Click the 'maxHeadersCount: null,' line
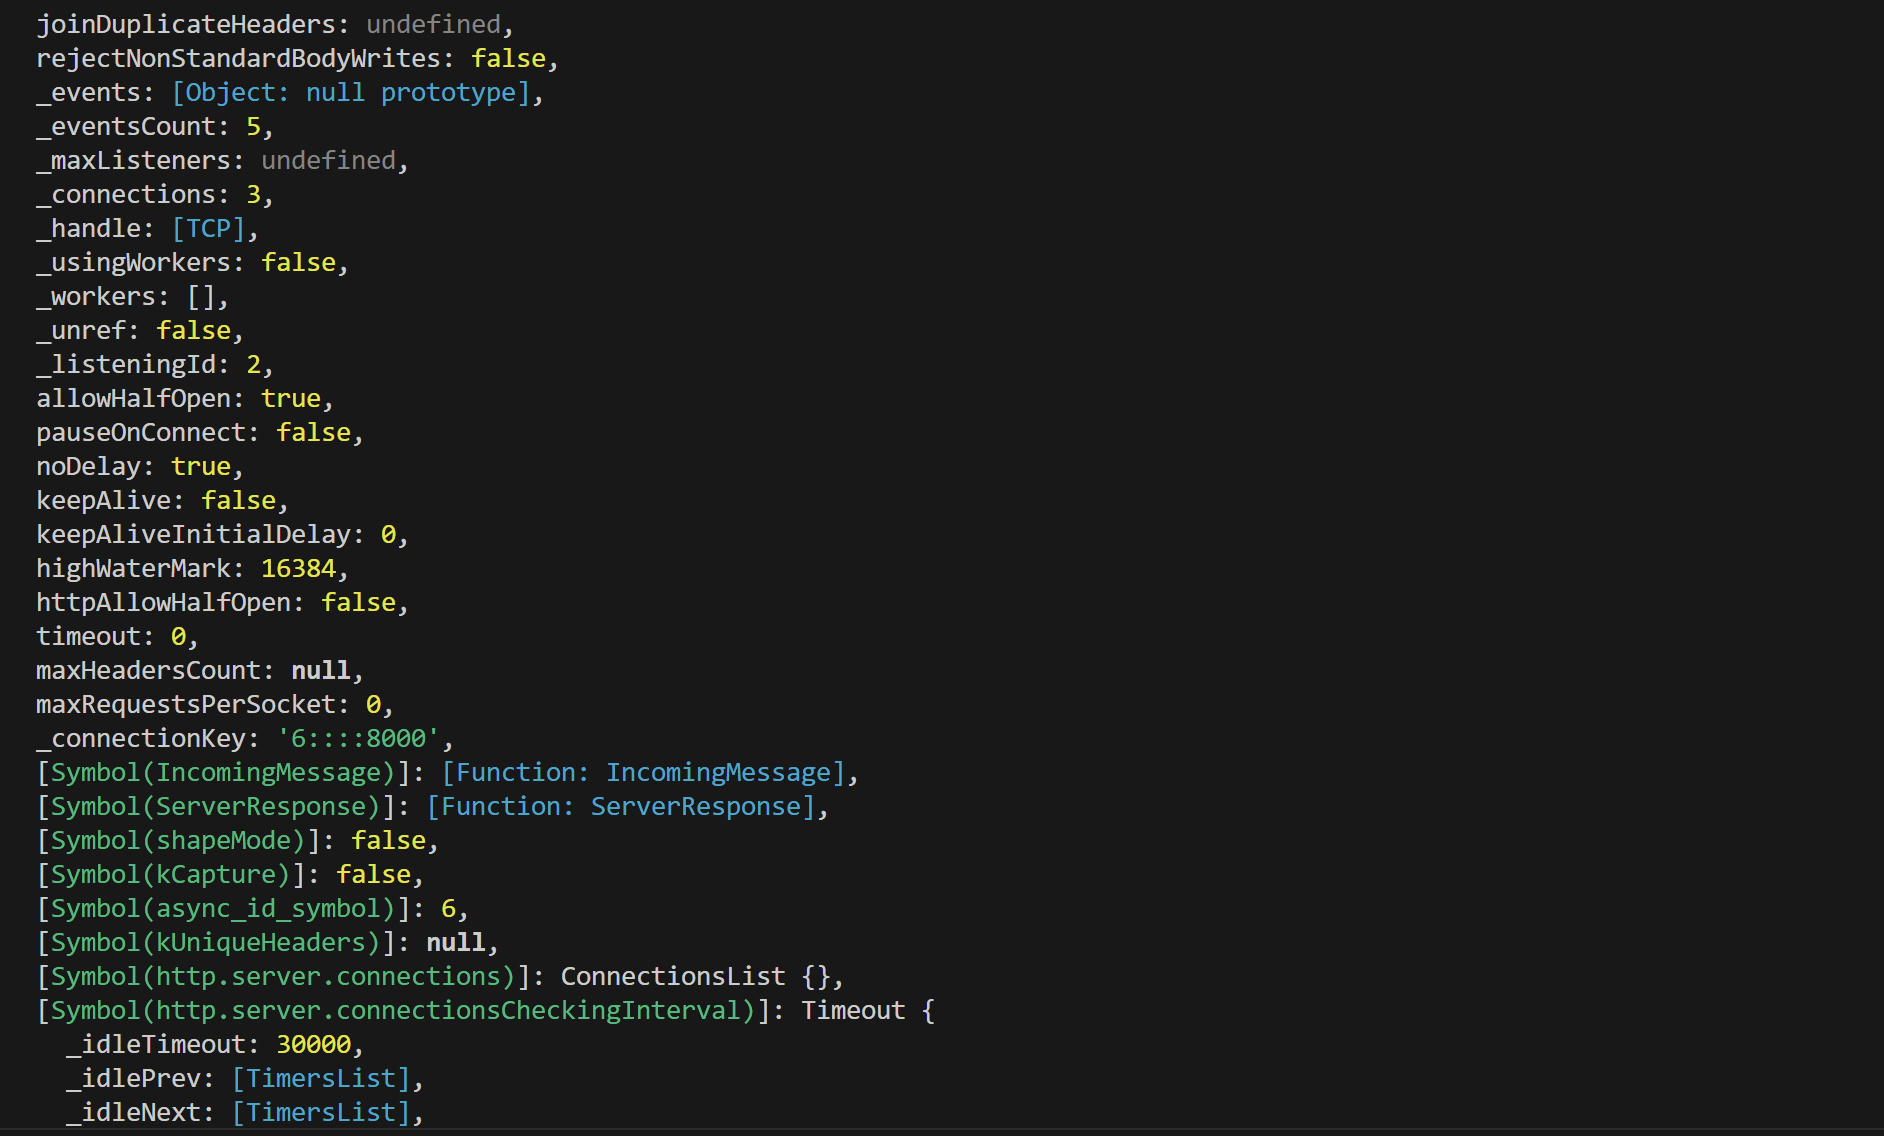This screenshot has width=1884, height=1136. tap(200, 671)
